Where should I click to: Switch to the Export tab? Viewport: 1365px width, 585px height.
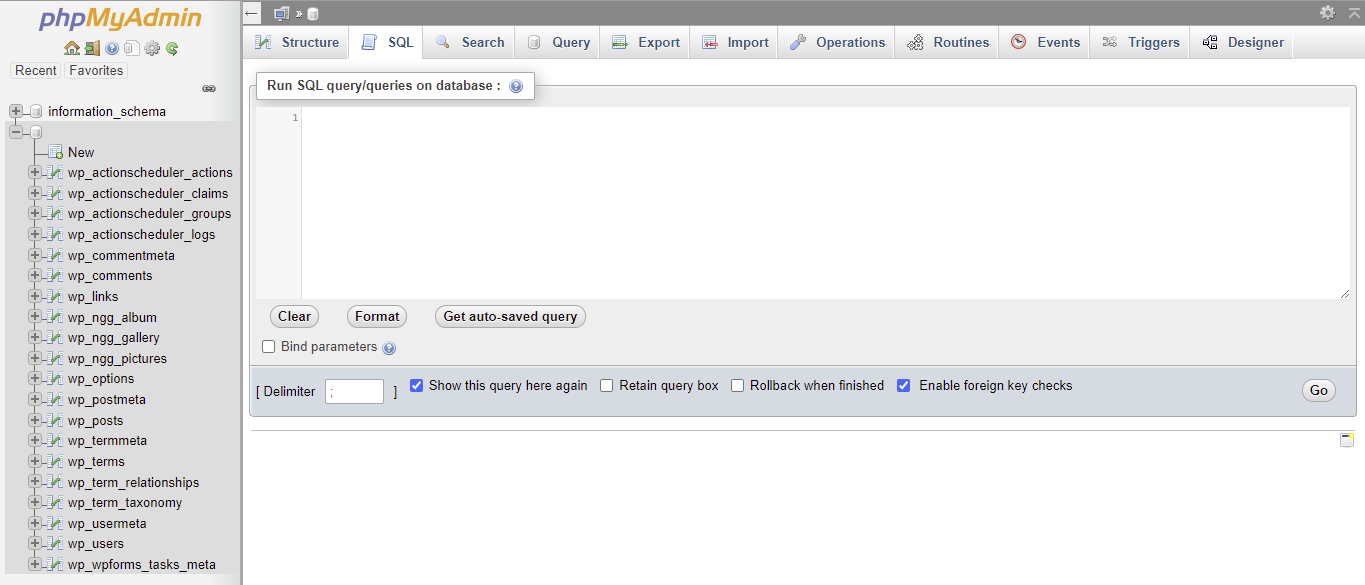pos(646,42)
